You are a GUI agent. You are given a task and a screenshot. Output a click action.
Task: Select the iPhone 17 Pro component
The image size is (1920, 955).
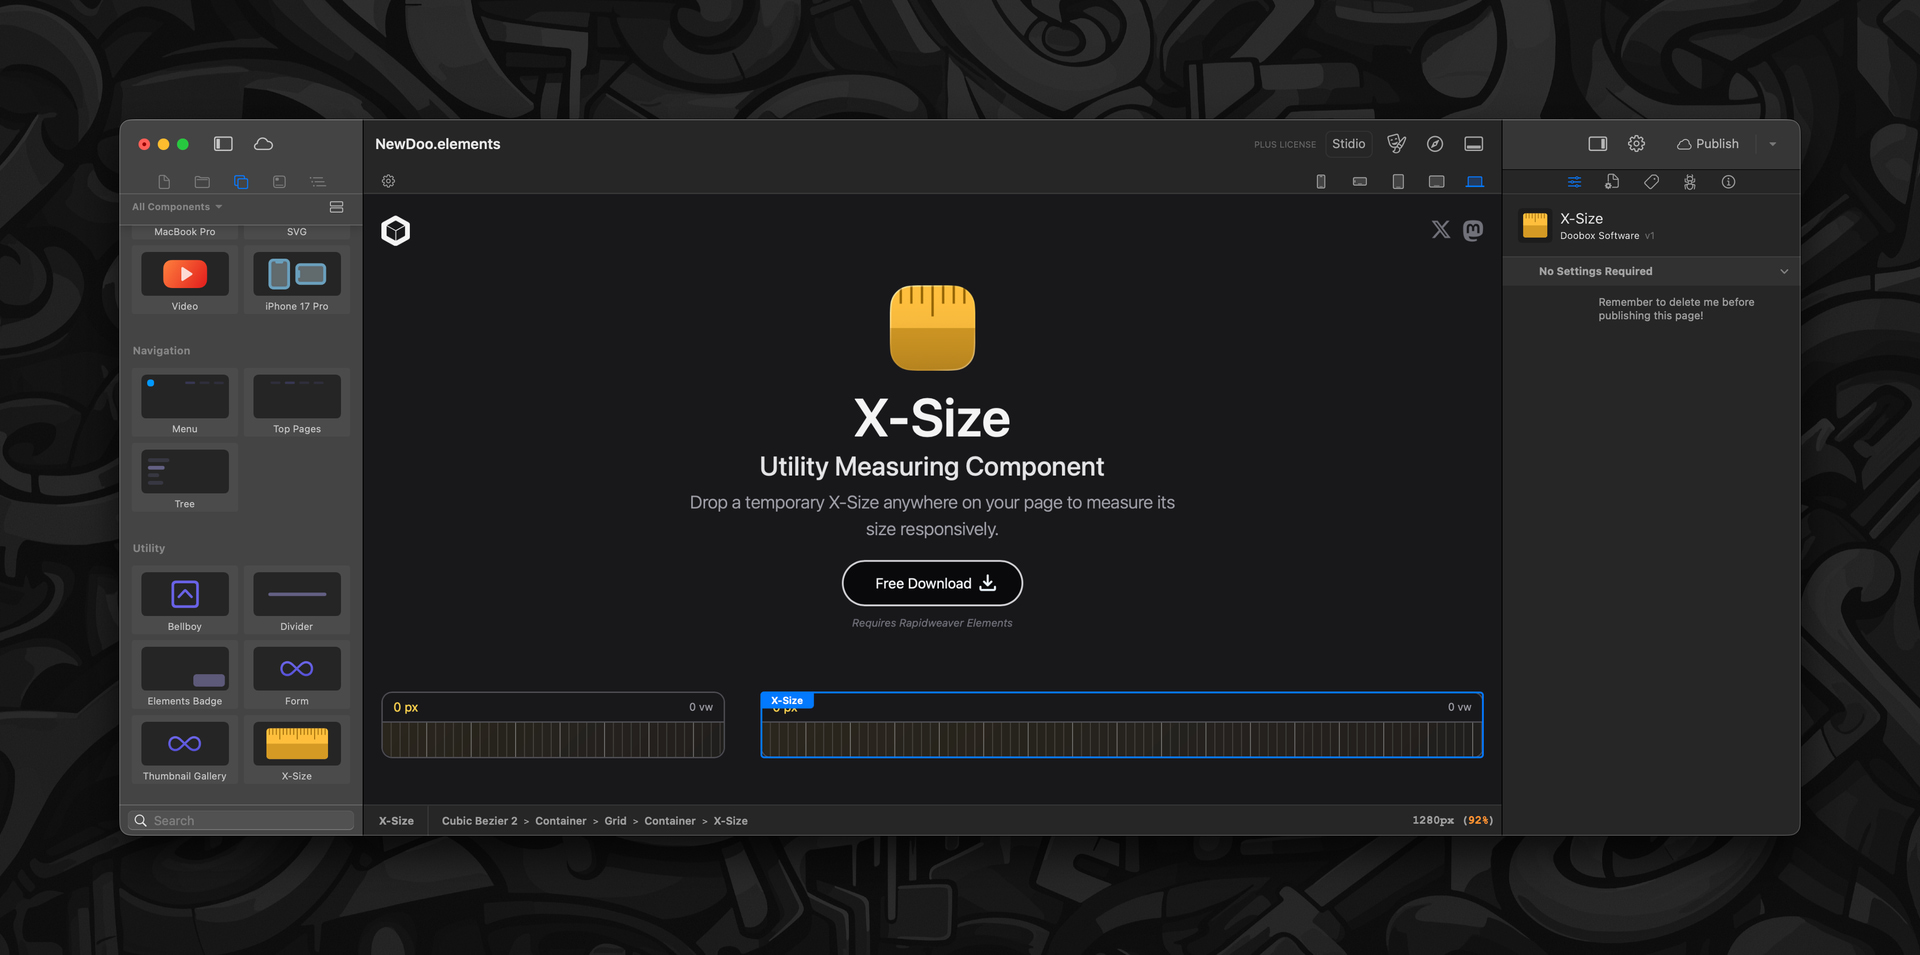(297, 280)
